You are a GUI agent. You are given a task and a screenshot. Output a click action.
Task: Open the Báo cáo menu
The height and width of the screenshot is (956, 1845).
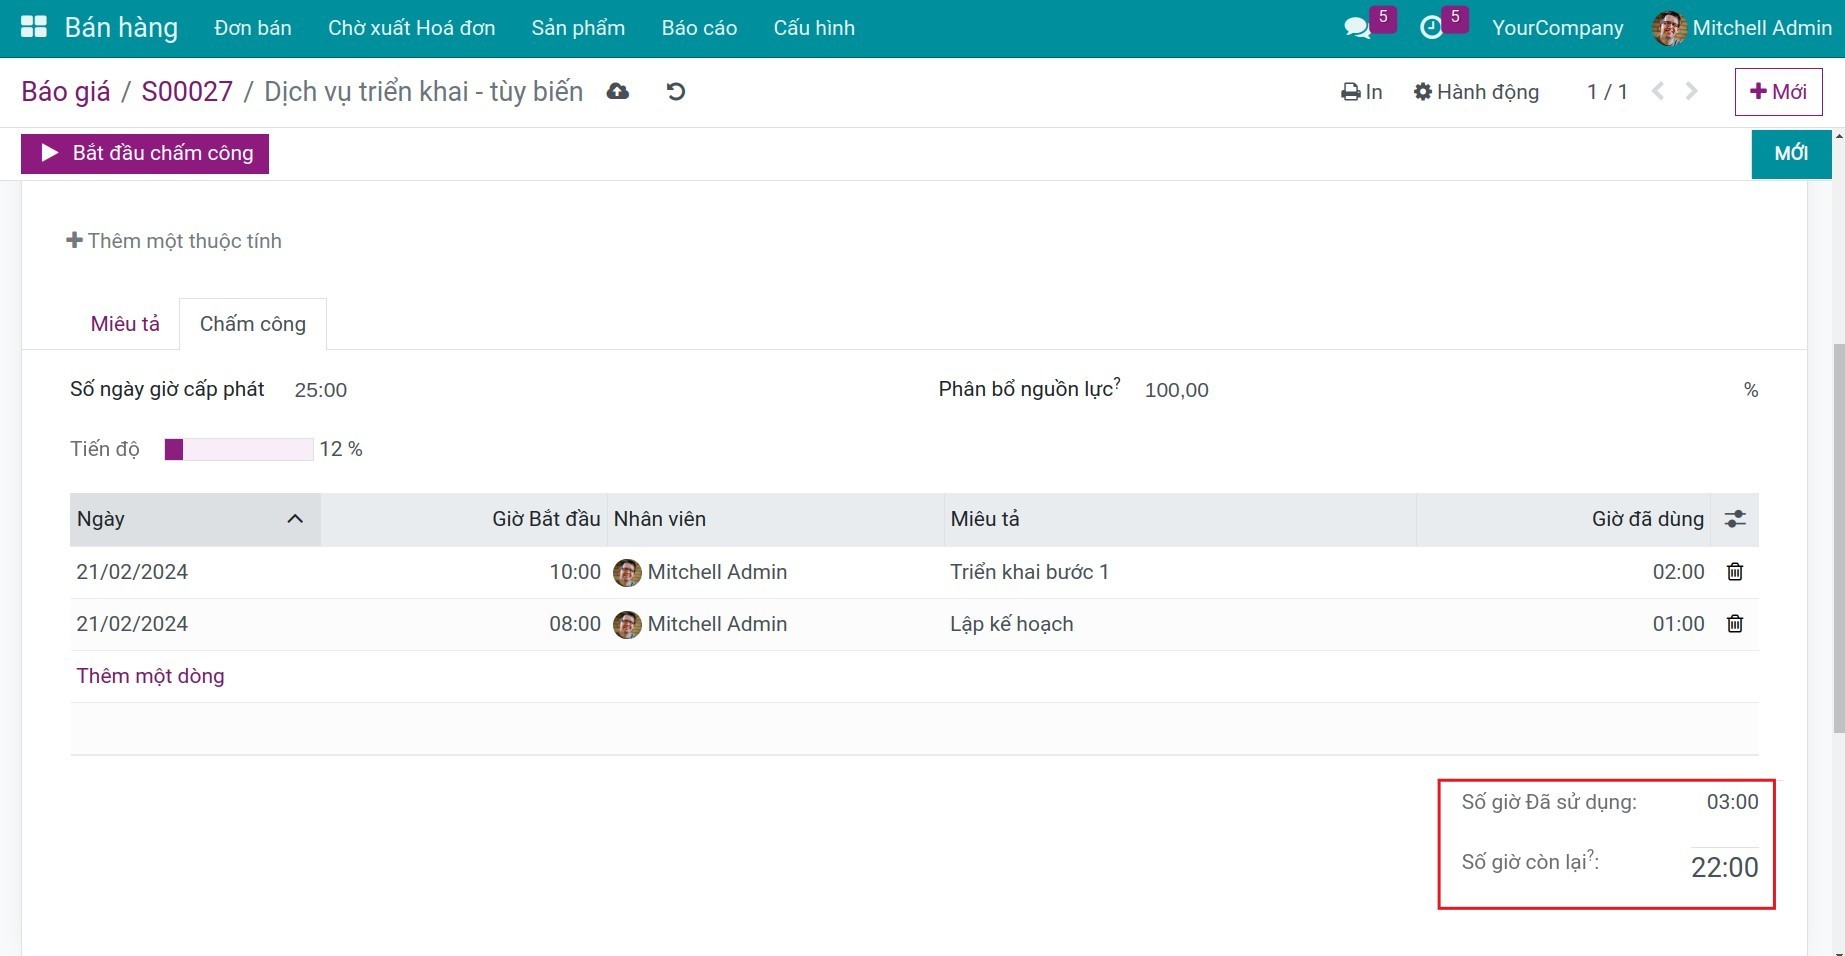[x=699, y=28]
